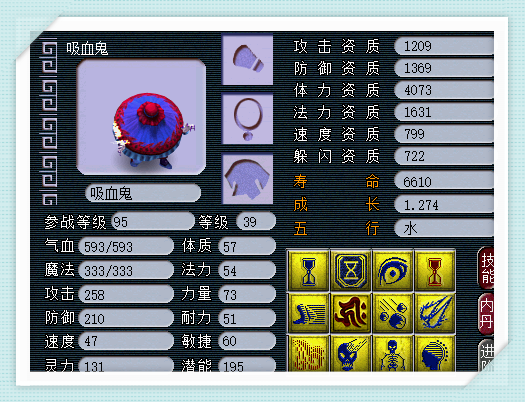Click the armor equipment slot
Image resolution: width=525 pixels, height=402 pixels.
(247, 179)
